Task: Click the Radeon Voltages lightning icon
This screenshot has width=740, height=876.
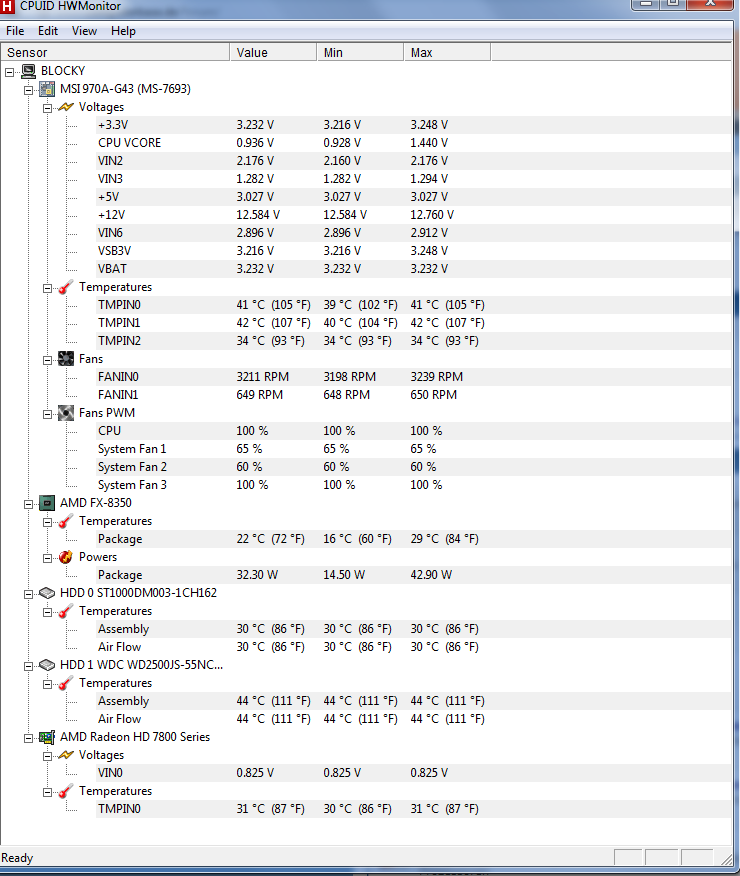Action: [66, 755]
